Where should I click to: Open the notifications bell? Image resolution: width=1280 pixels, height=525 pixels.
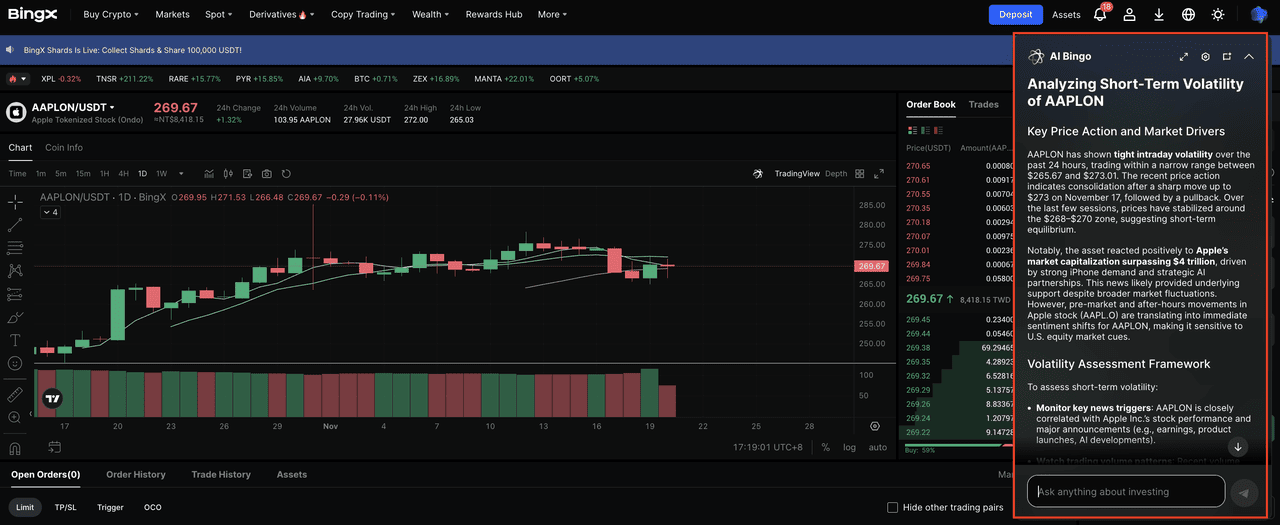point(1100,15)
